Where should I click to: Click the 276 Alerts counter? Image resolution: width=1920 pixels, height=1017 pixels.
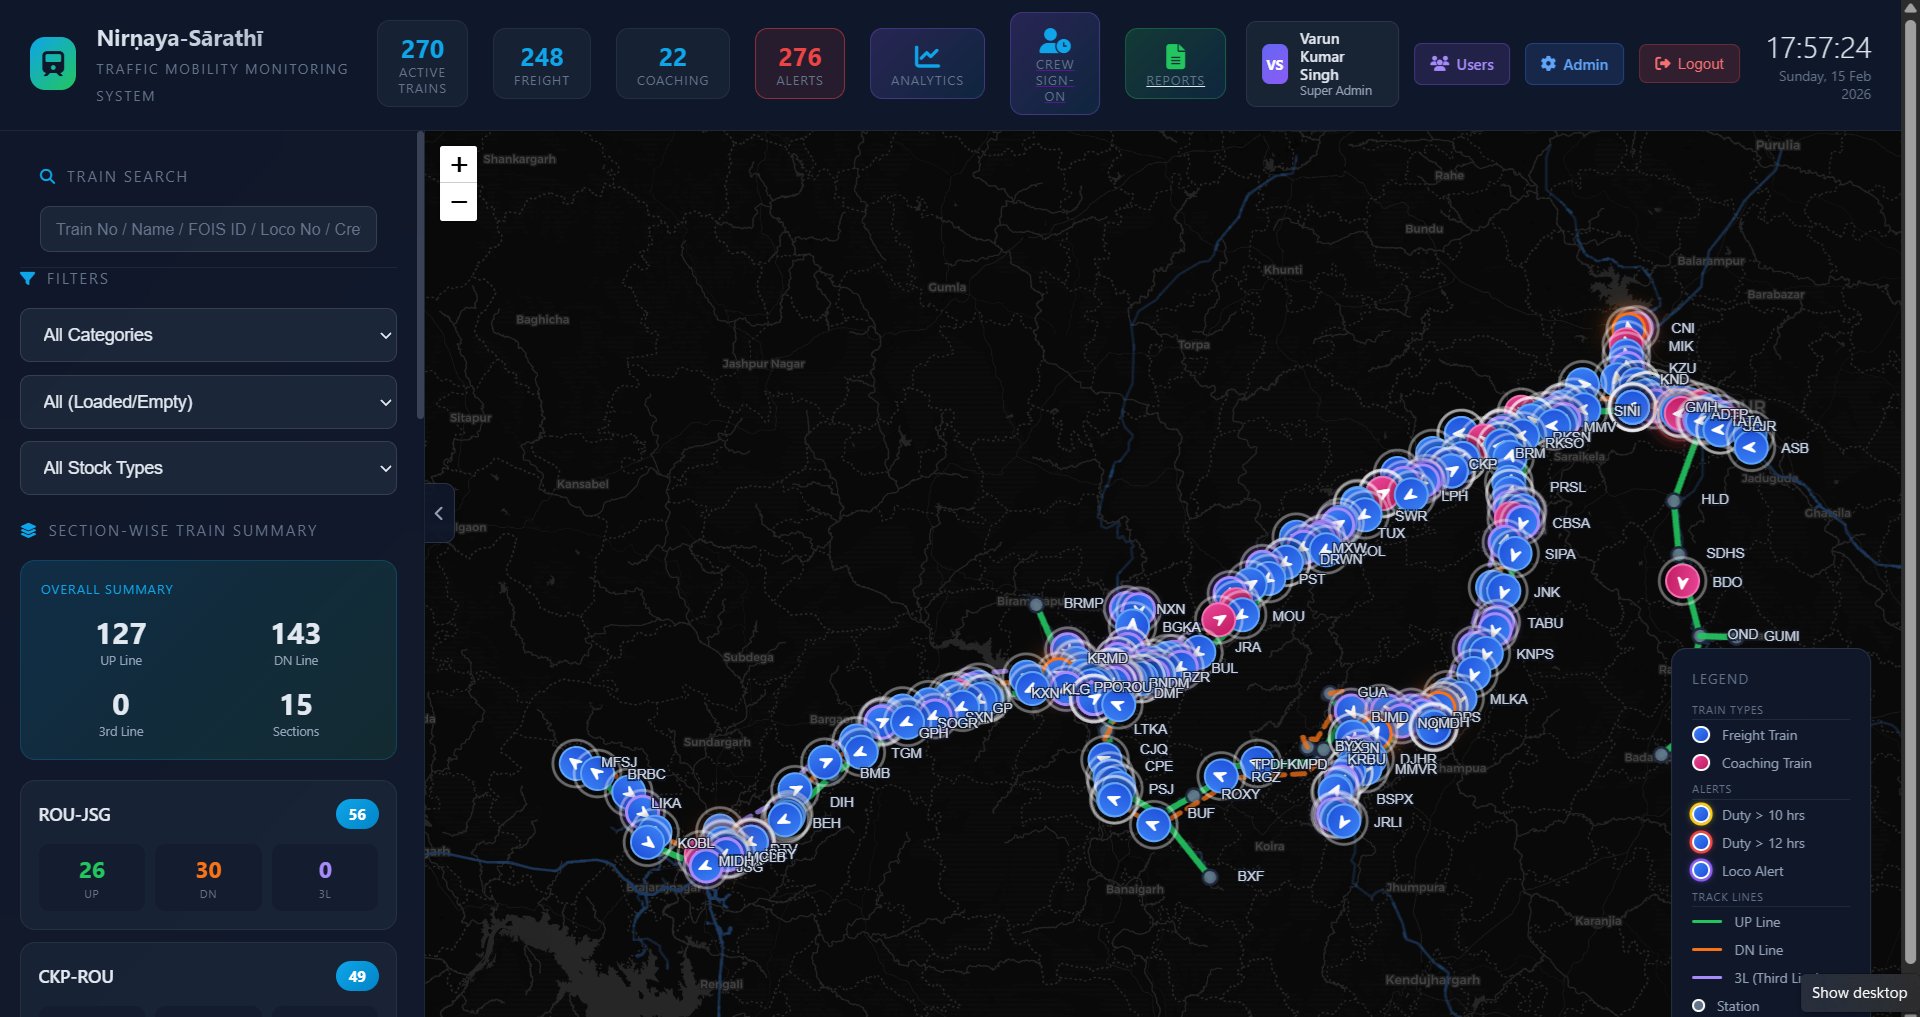[799, 63]
